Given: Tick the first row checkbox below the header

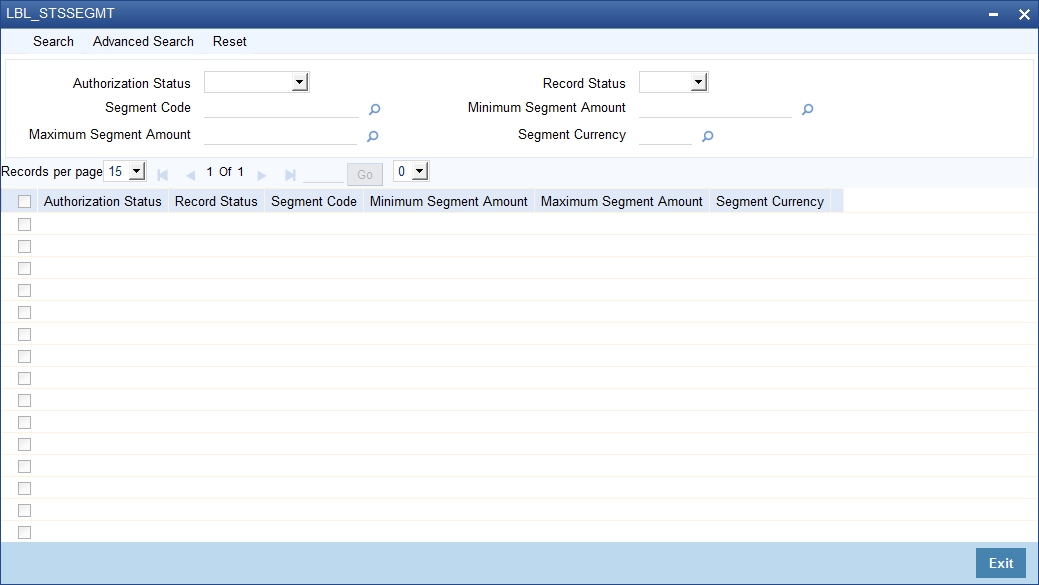Looking at the screenshot, I should [25, 225].
